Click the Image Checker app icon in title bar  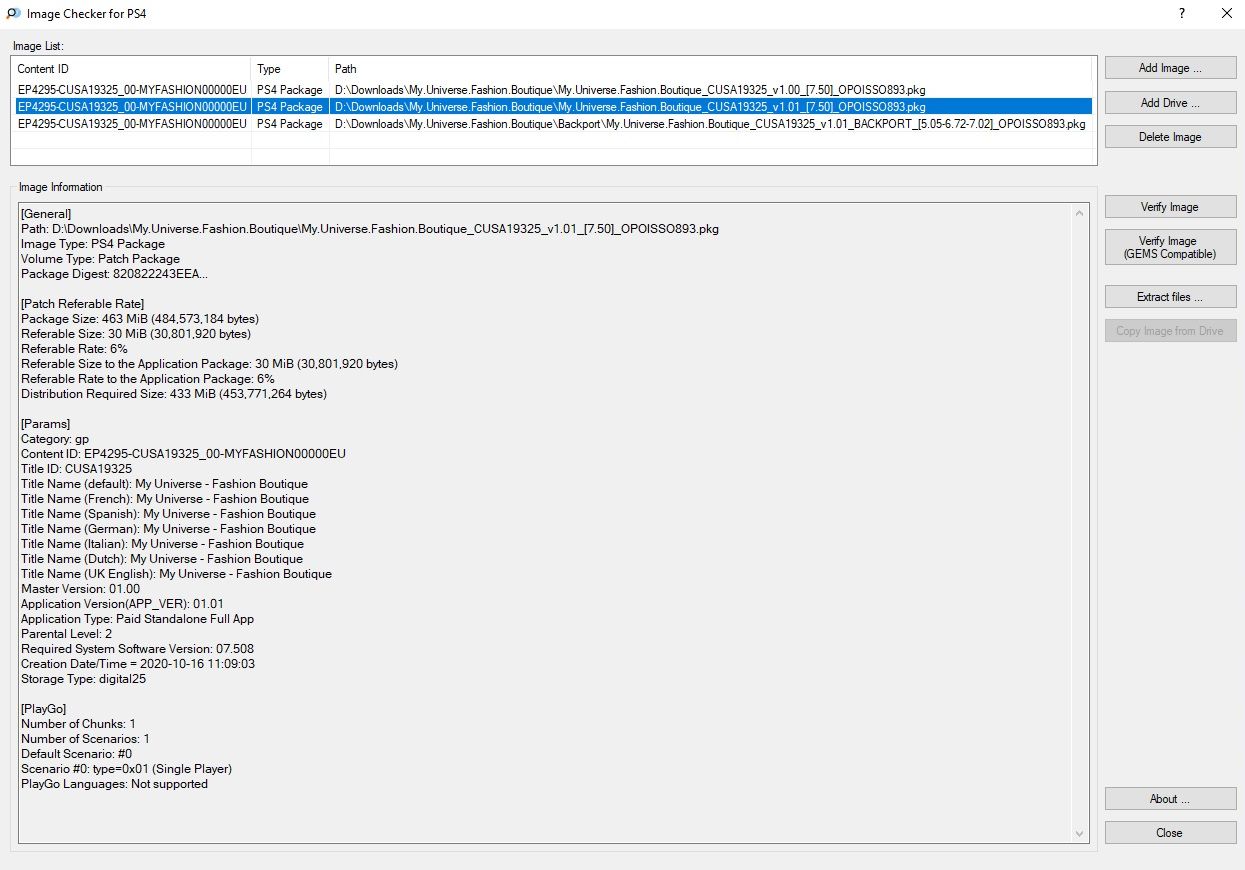click(x=13, y=14)
